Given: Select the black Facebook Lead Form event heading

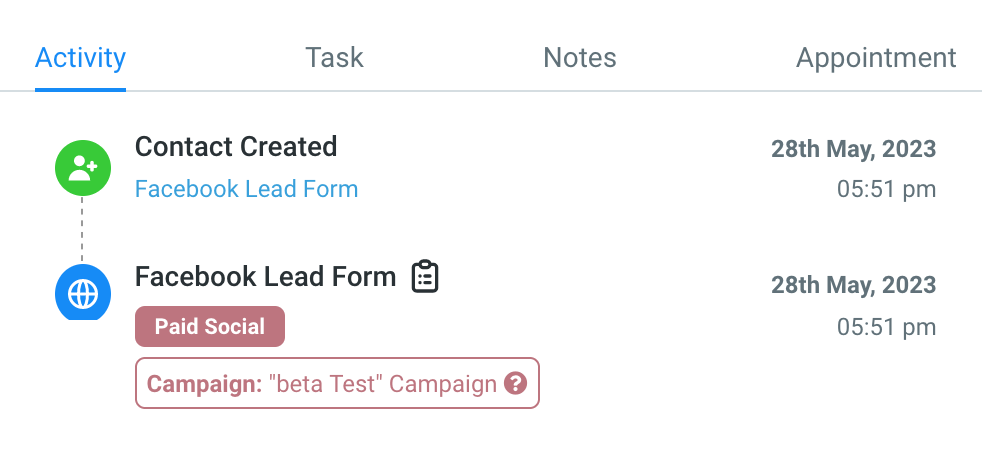Looking at the screenshot, I should (x=265, y=277).
